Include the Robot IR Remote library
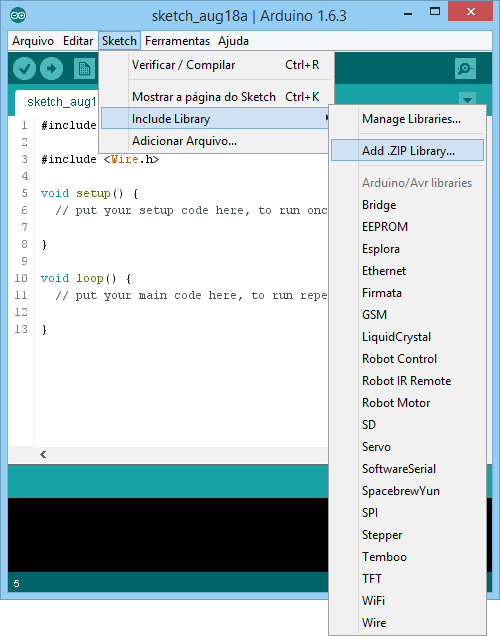Viewport: 500px width, 636px height. point(408,381)
